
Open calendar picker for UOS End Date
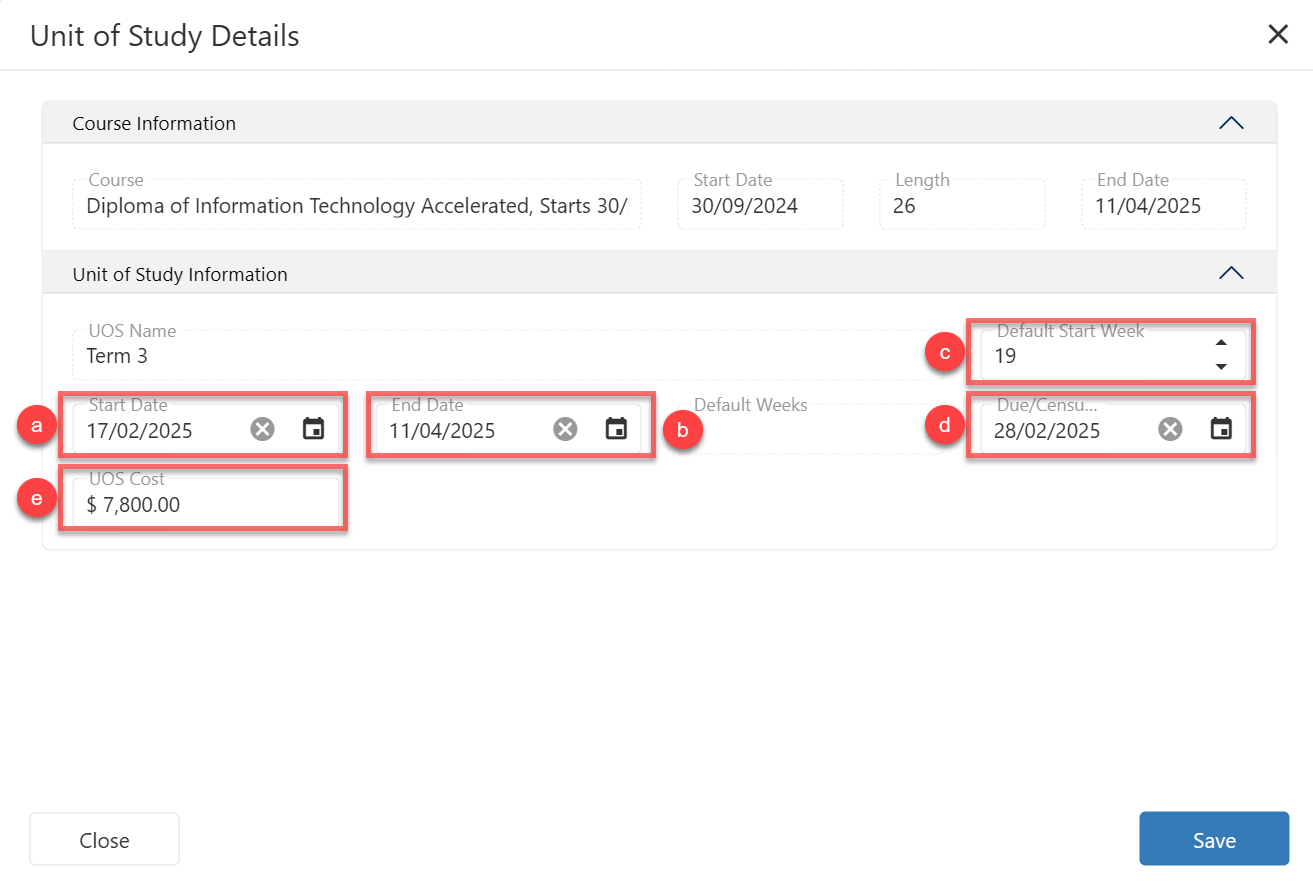[617, 429]
